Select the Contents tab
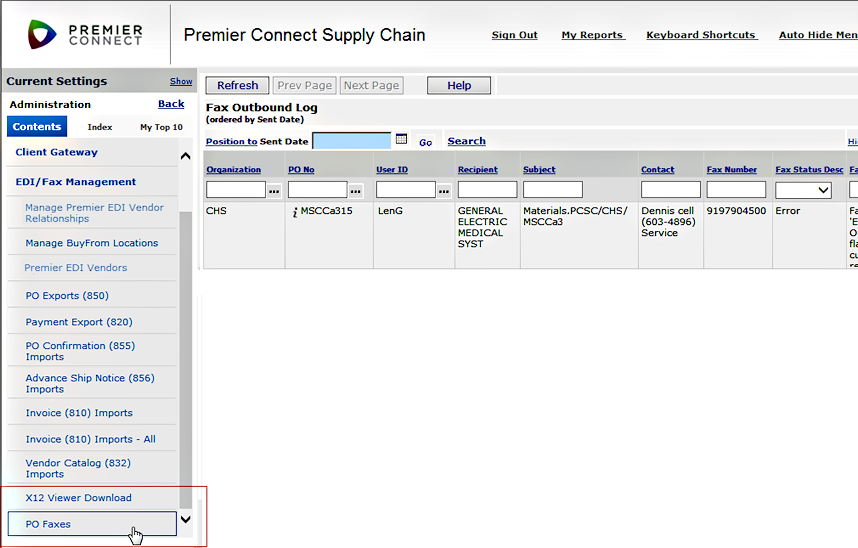 pyautogui.click(x=37, y=127)
